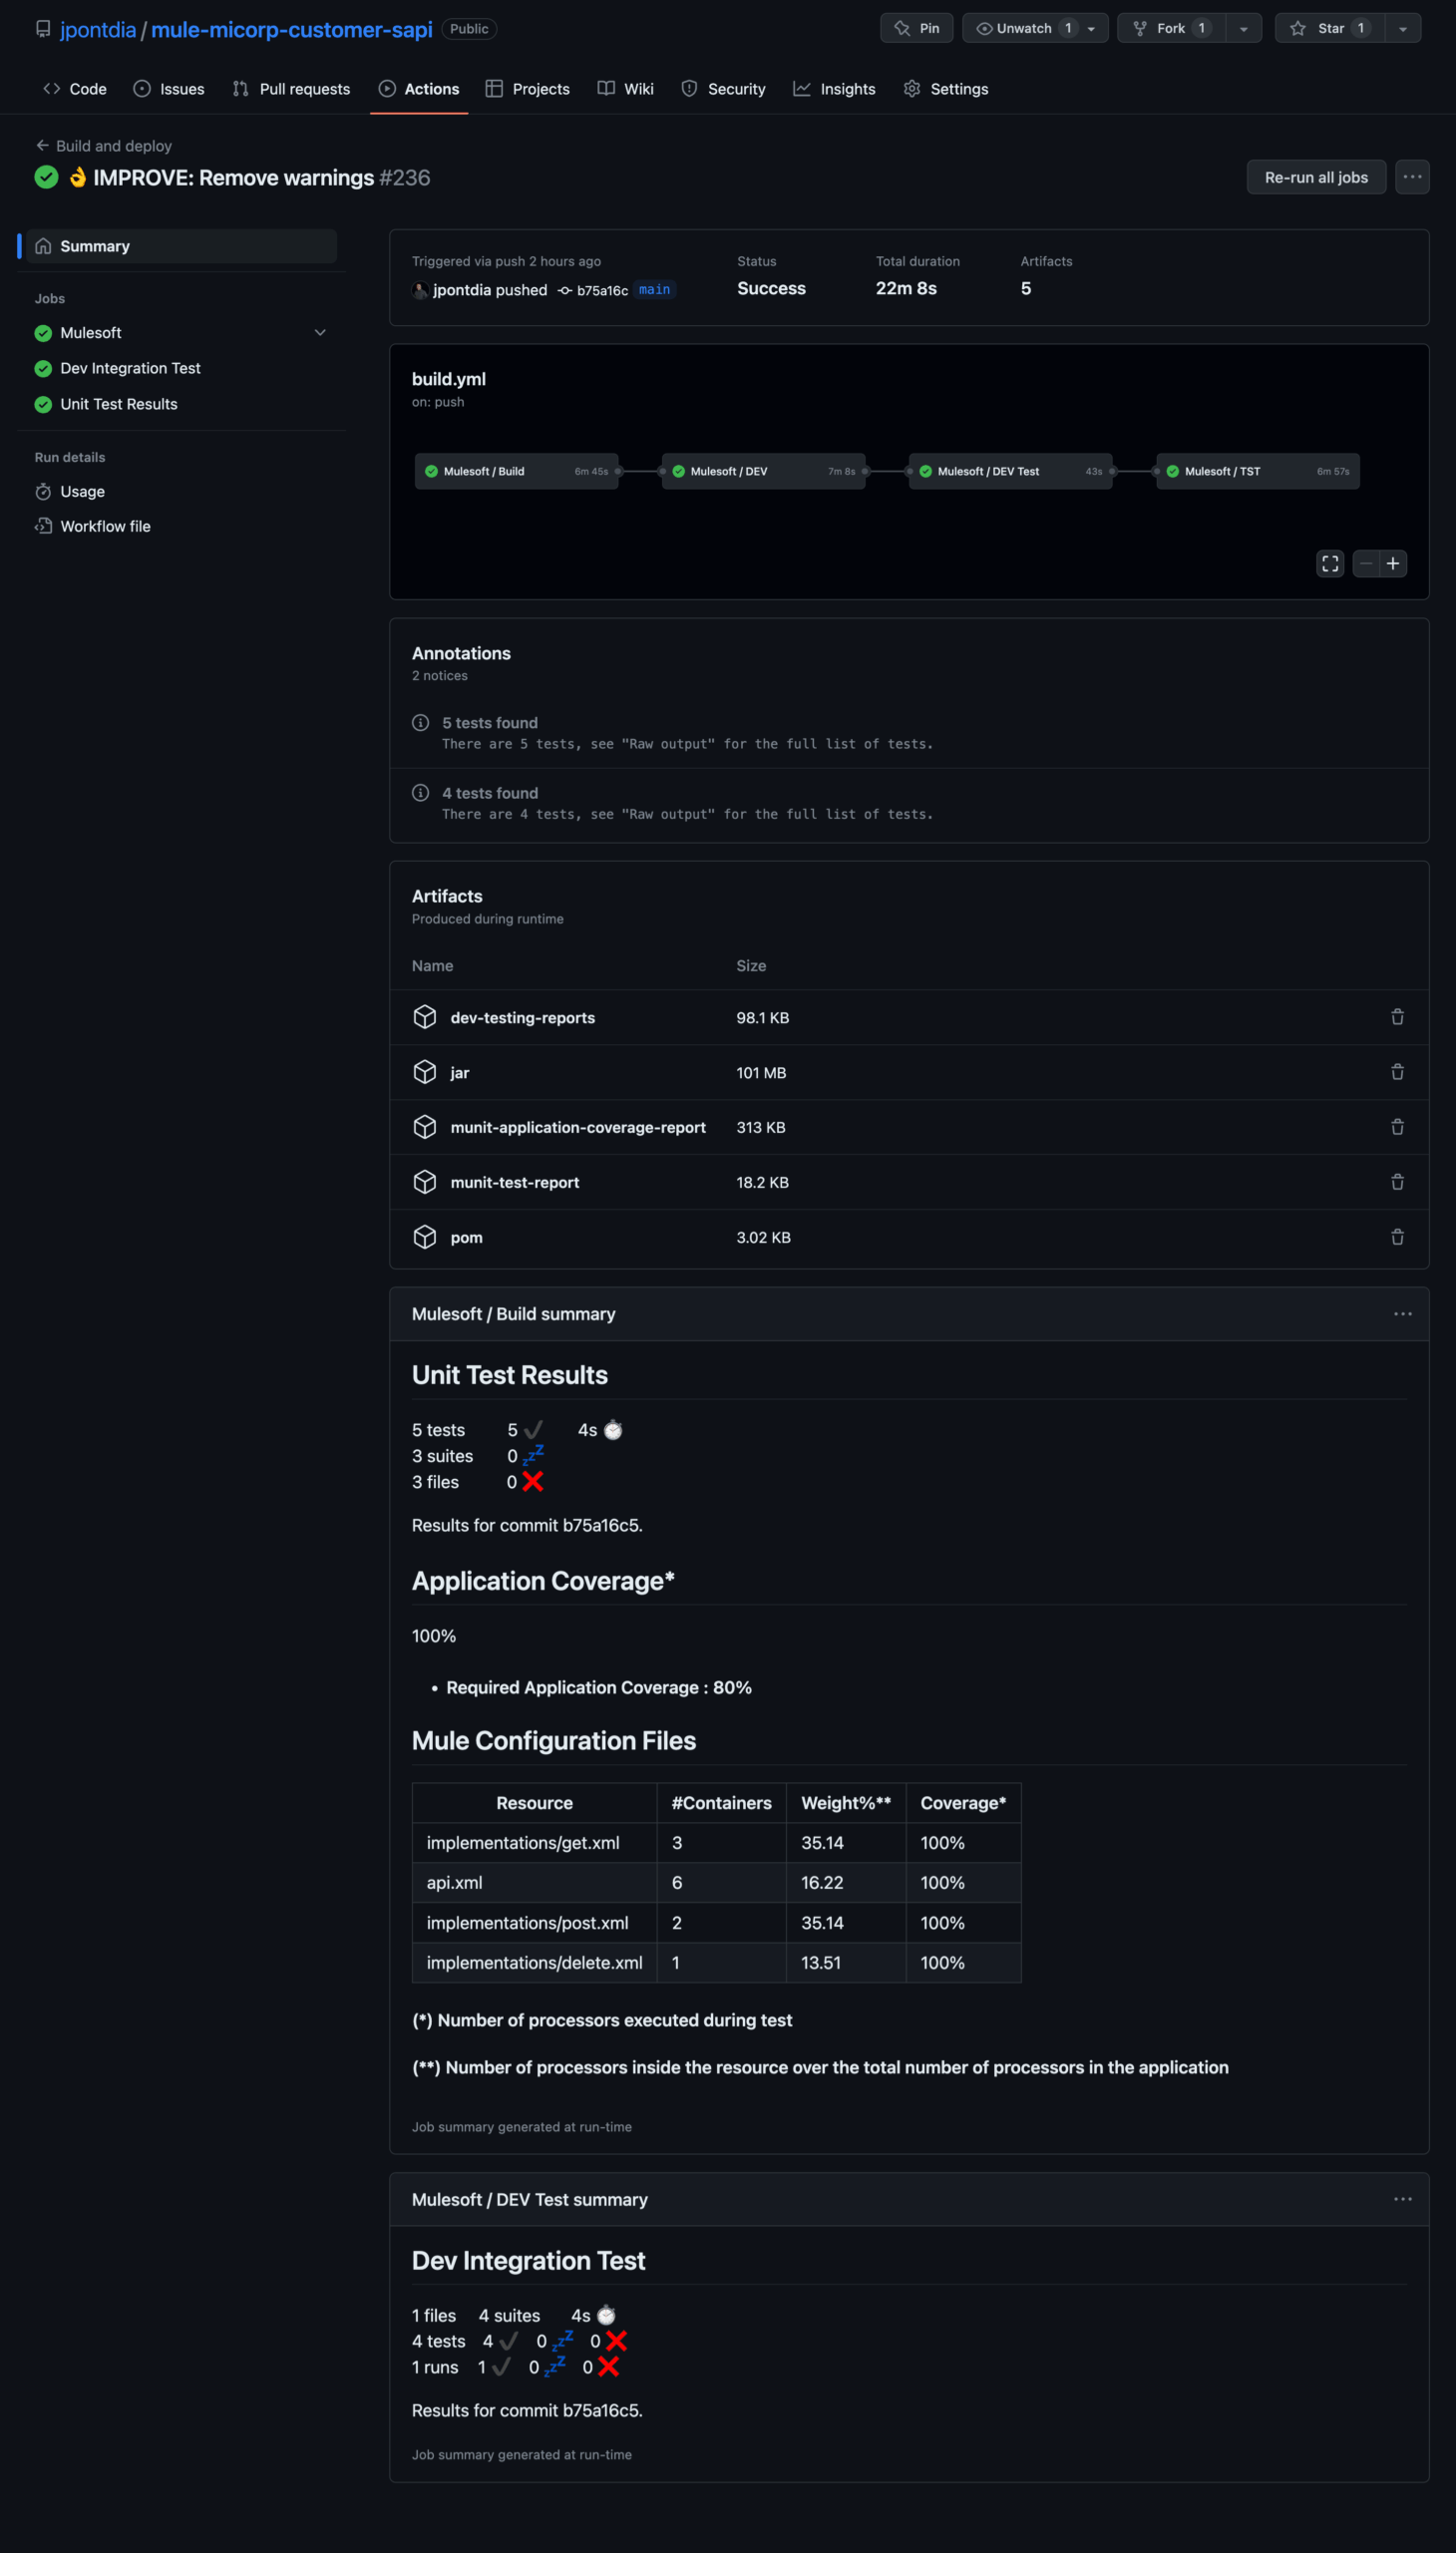Image resolution: width=1456 pixels, height=2553 pixels.
Task: Click the trash icon for pom artifact
Action: (x=1397, y=1237)
